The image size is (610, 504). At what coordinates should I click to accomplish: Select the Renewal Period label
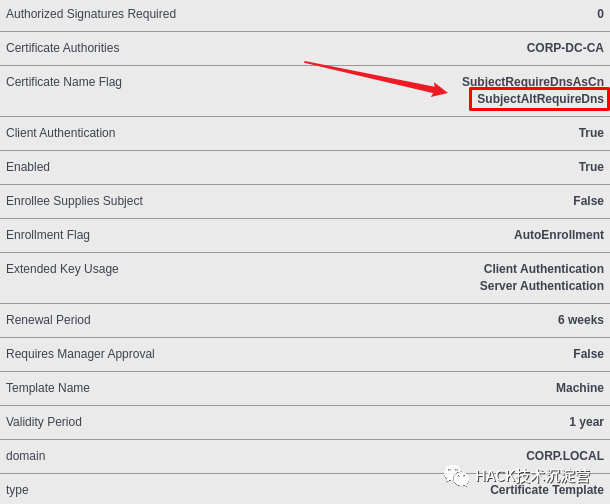point(48,320)
